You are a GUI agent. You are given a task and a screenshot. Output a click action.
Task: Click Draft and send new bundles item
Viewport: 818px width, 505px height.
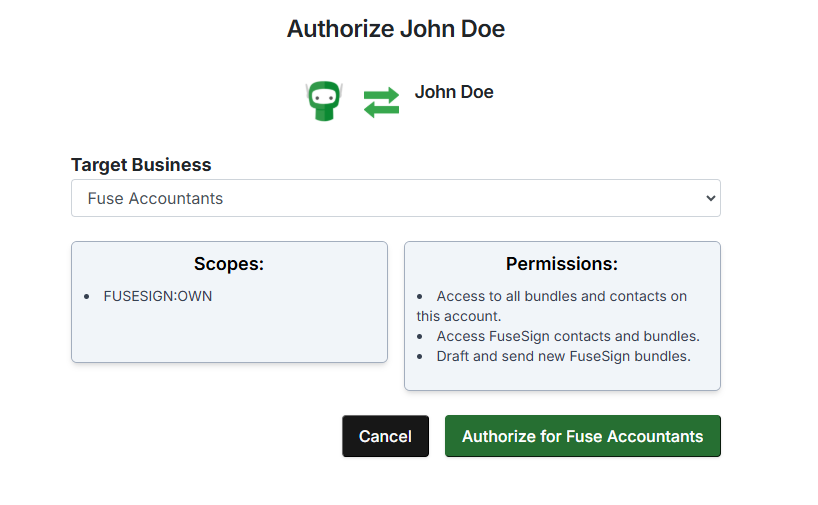pyautogui.click(x=563, y=356)
